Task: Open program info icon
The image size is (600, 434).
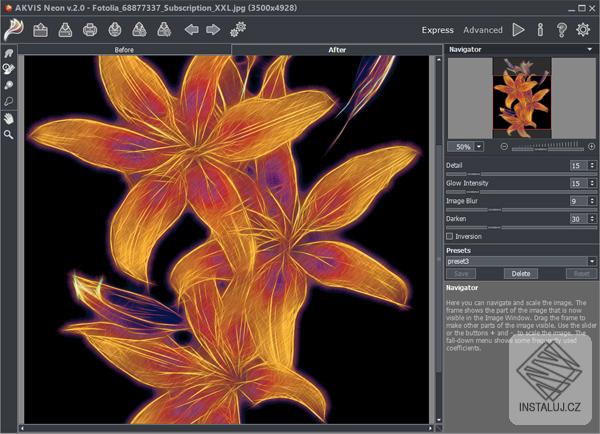Action: point(540,30)
